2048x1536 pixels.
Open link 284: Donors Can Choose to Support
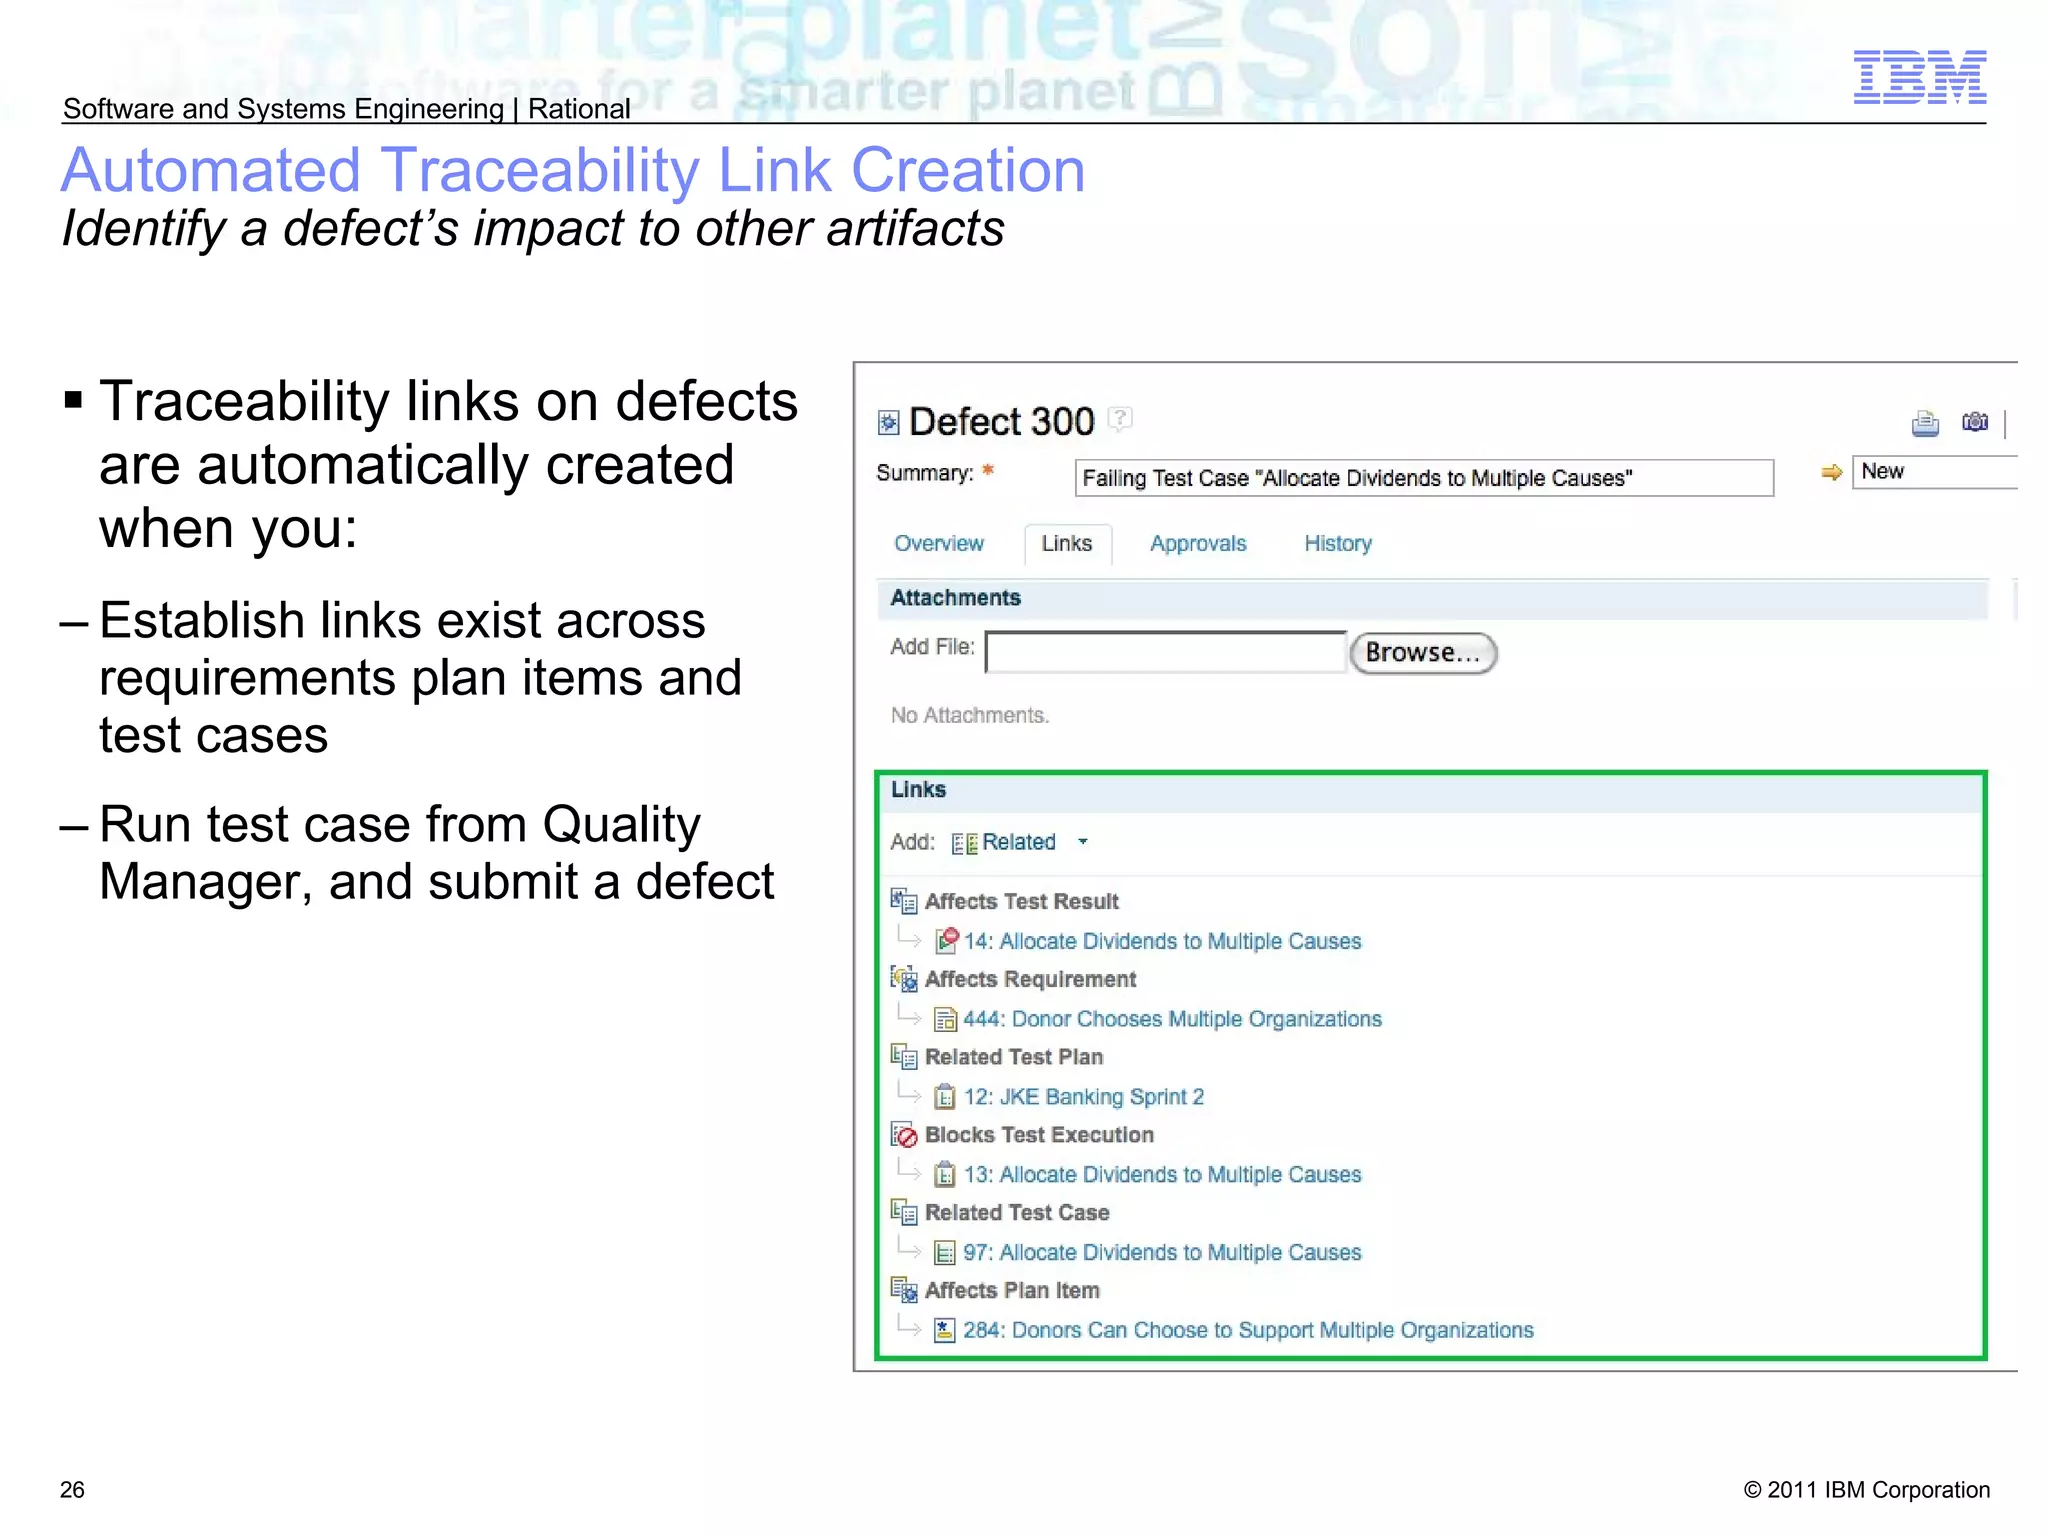1248,1330
